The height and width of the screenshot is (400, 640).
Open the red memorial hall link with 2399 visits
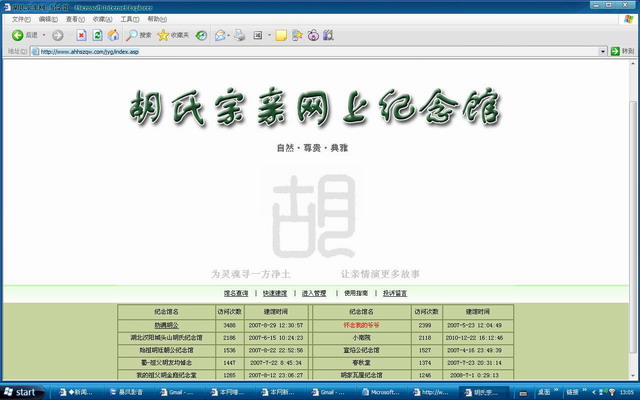pos(361,325)
